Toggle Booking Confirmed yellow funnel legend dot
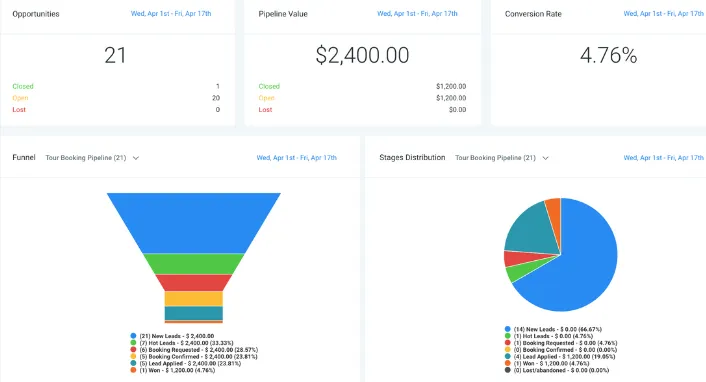Screen dimensions: 706x382 [x=133, y=356]
